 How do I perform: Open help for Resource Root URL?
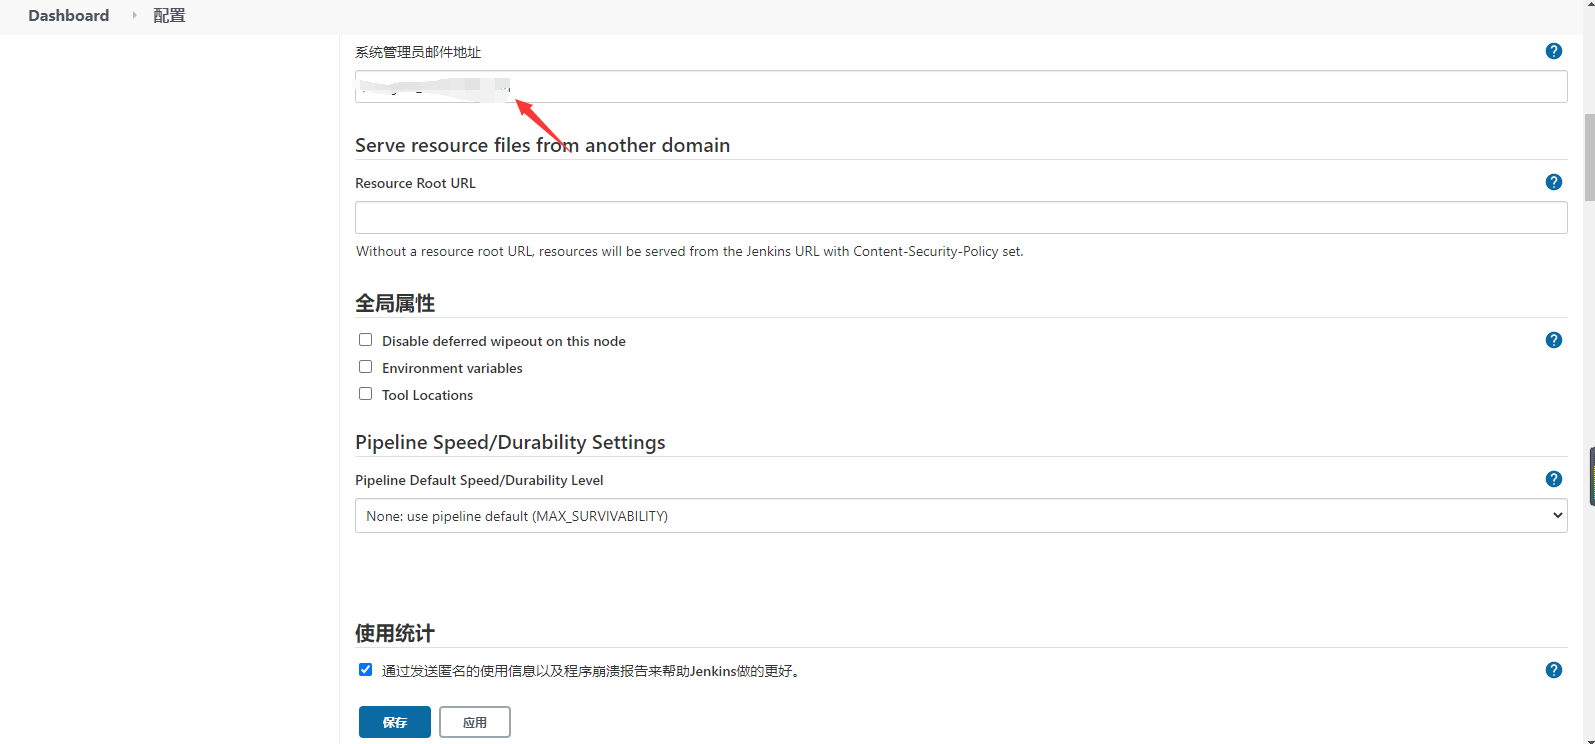point(1553,182)
